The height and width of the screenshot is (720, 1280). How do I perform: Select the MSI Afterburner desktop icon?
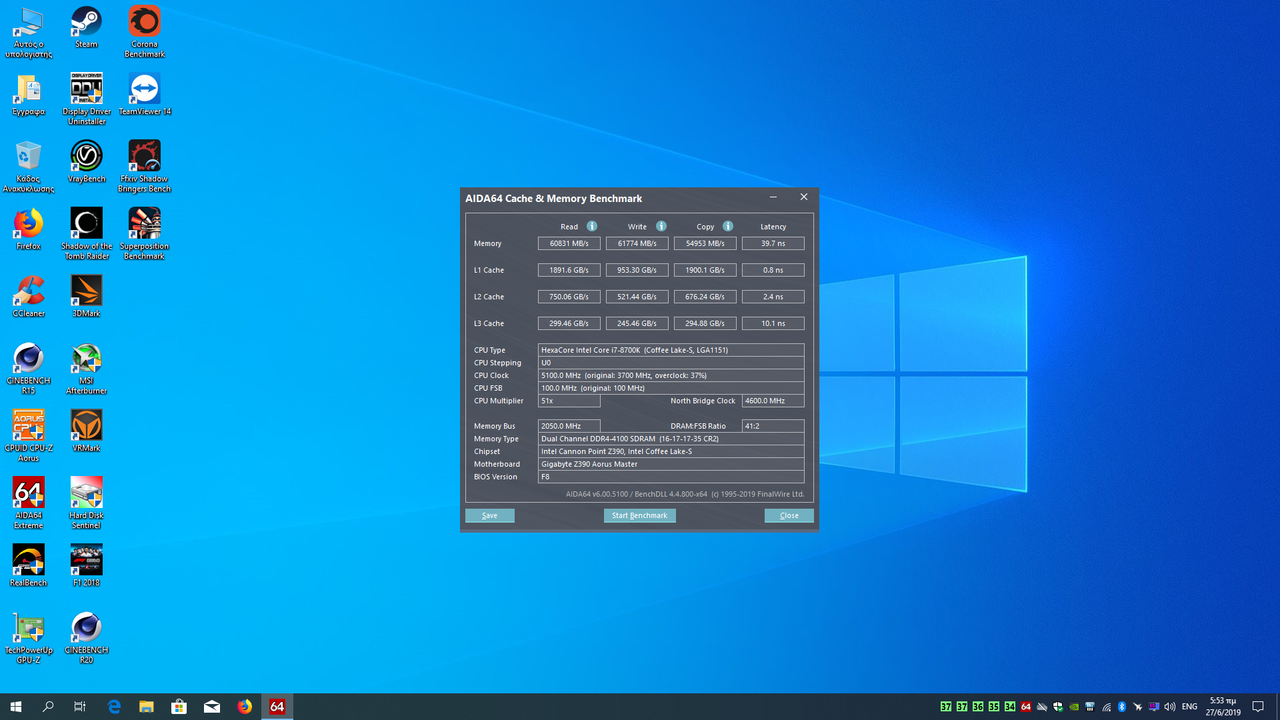(86, 369)
